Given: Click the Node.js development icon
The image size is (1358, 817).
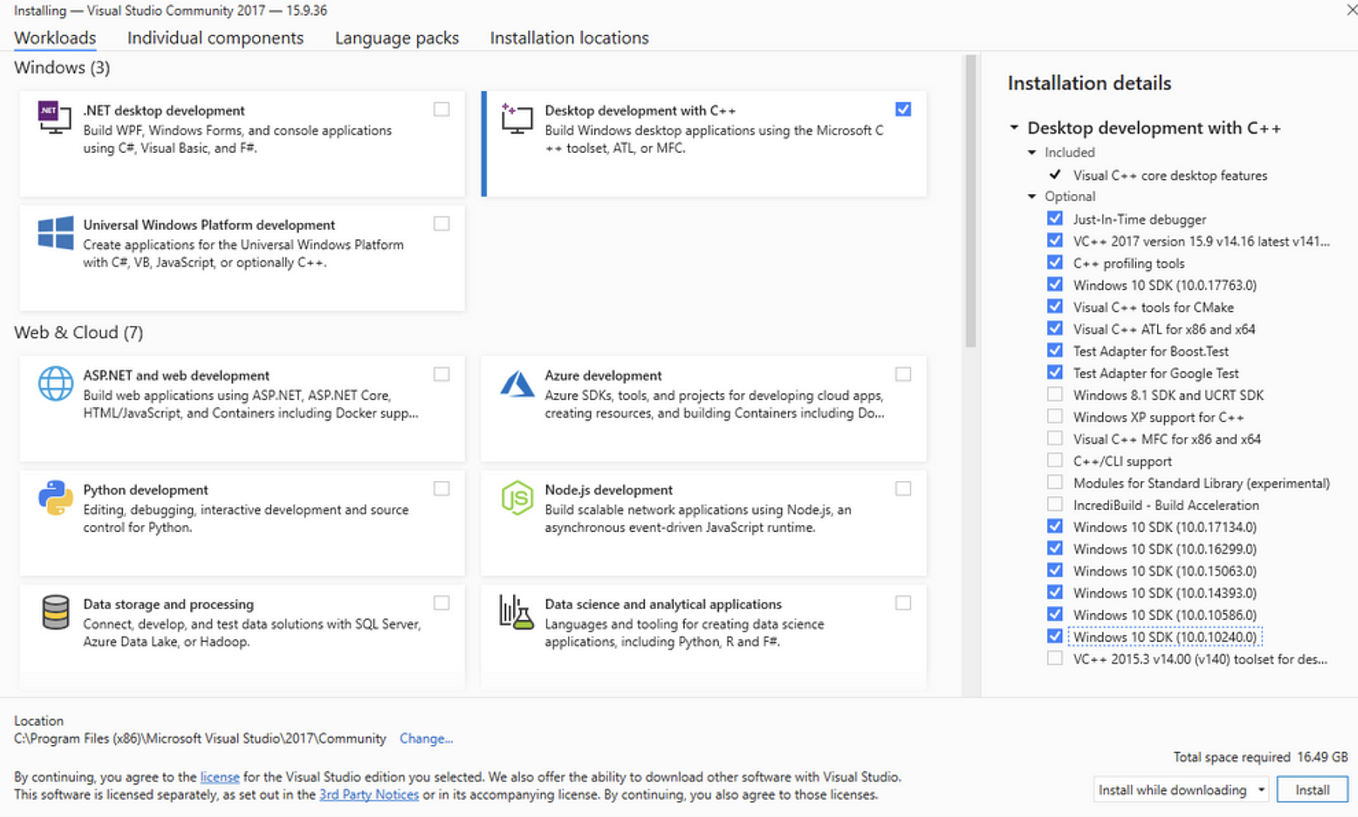Looking at the screenshot, I should pyautogui.click(x=516, y=497).
